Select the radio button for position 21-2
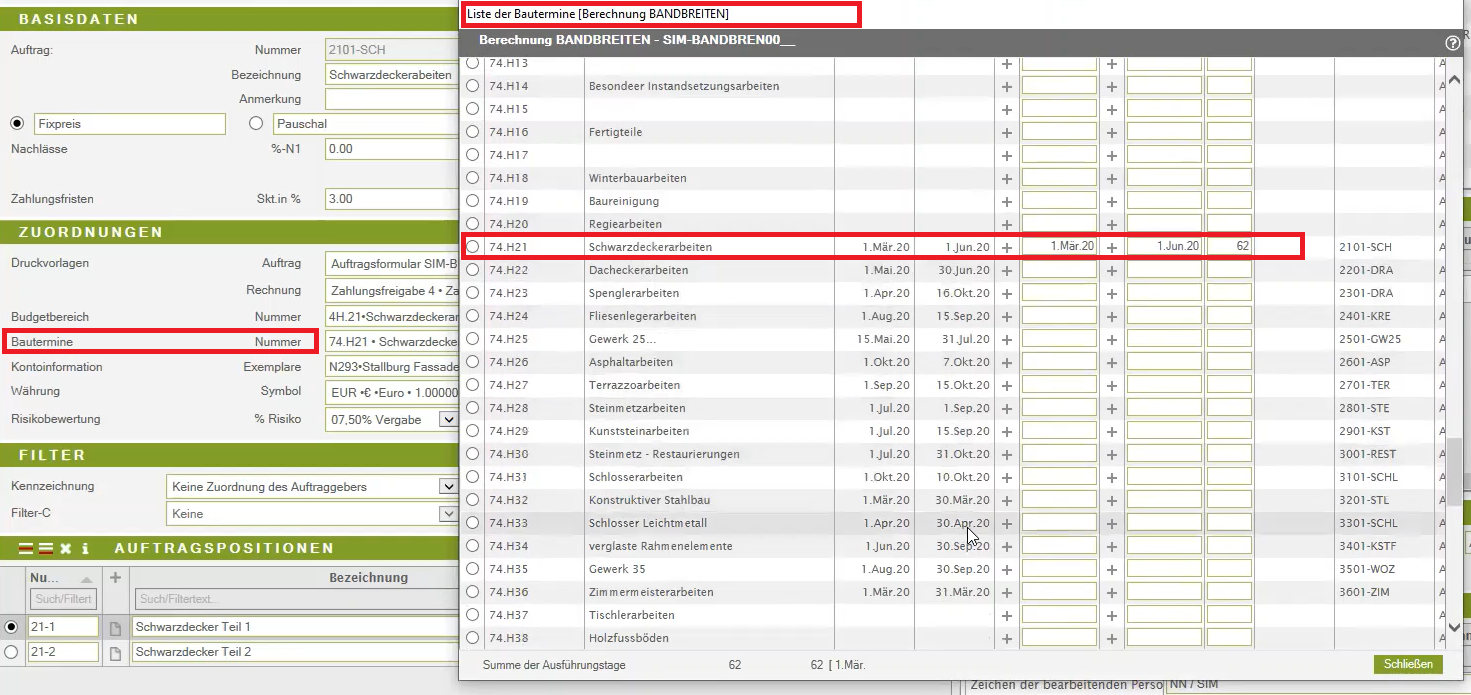Screen dimensions: 1471x695 click(12, 652)
